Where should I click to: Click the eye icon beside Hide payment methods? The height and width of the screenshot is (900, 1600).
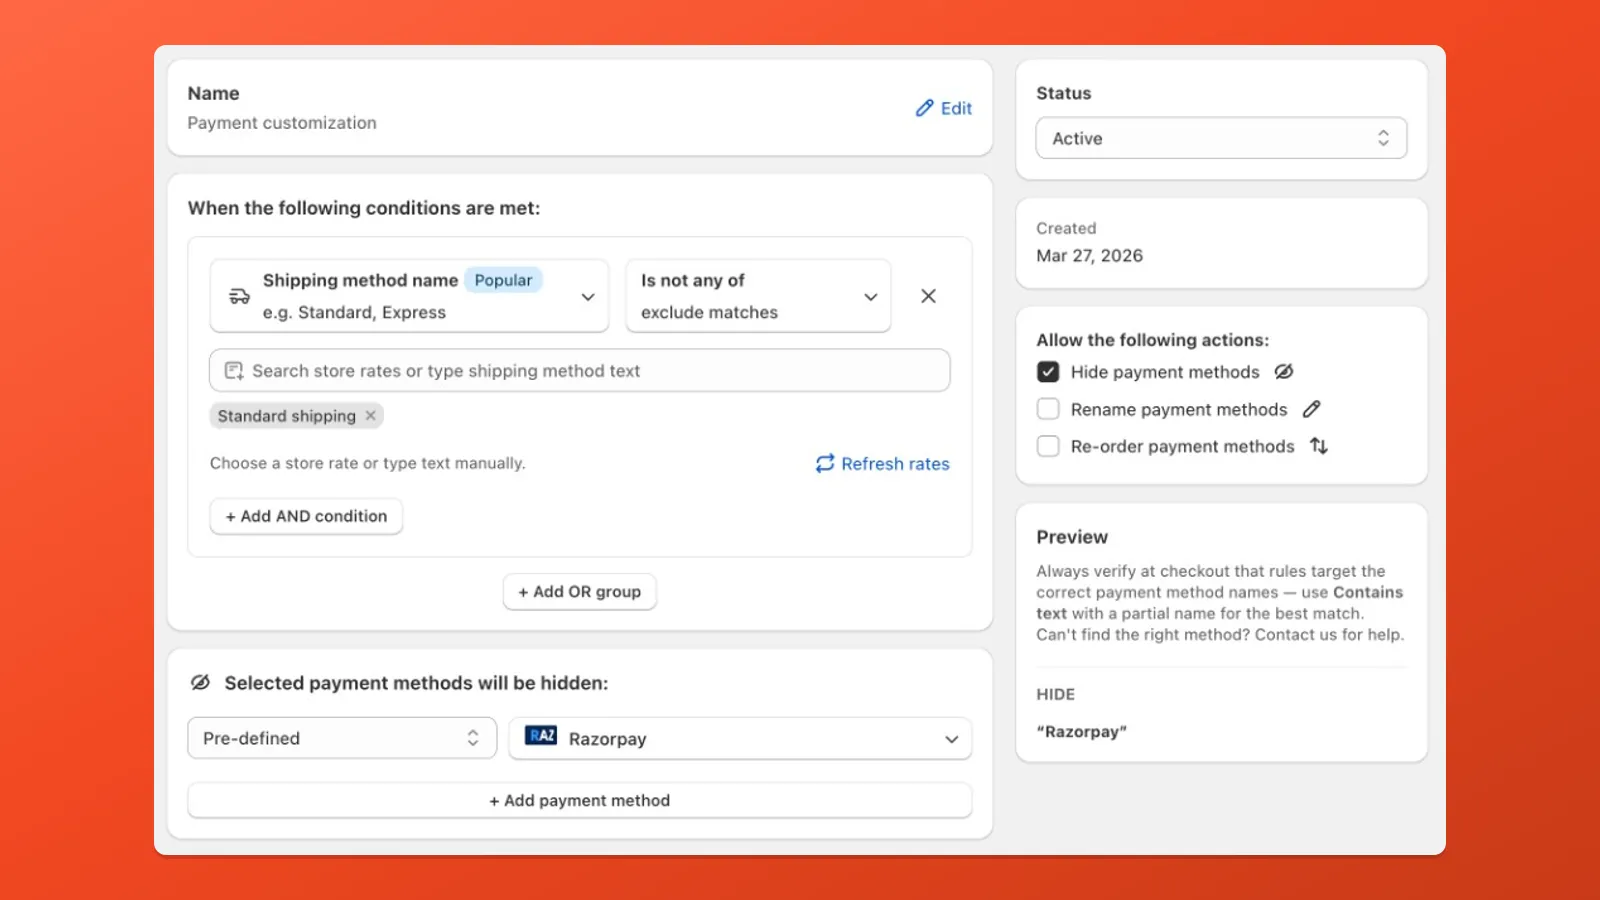click(1285, 371)
